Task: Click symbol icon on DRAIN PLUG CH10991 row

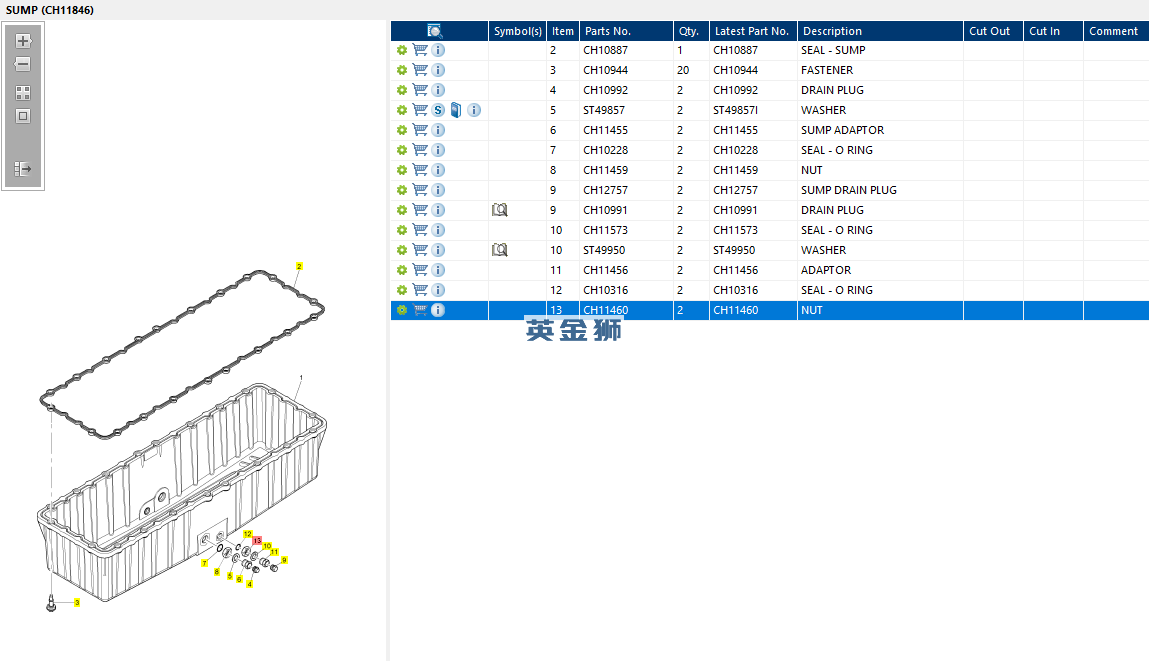Action: click(x=500, y=210)
